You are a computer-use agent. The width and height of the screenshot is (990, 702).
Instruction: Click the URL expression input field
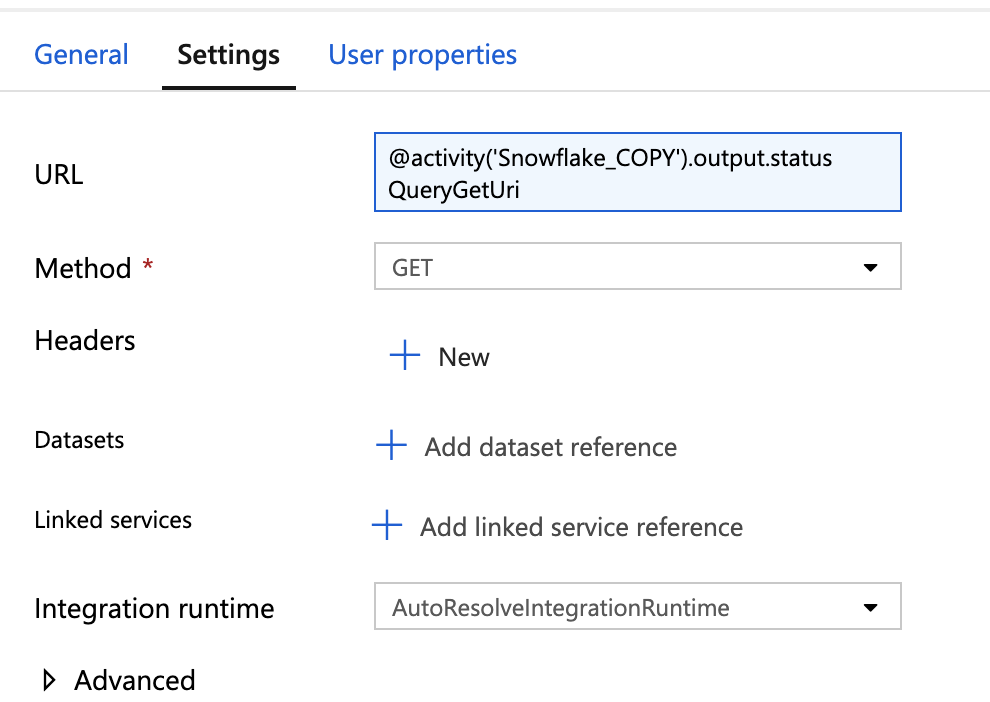pyautogui.click(x=637, y=172)
